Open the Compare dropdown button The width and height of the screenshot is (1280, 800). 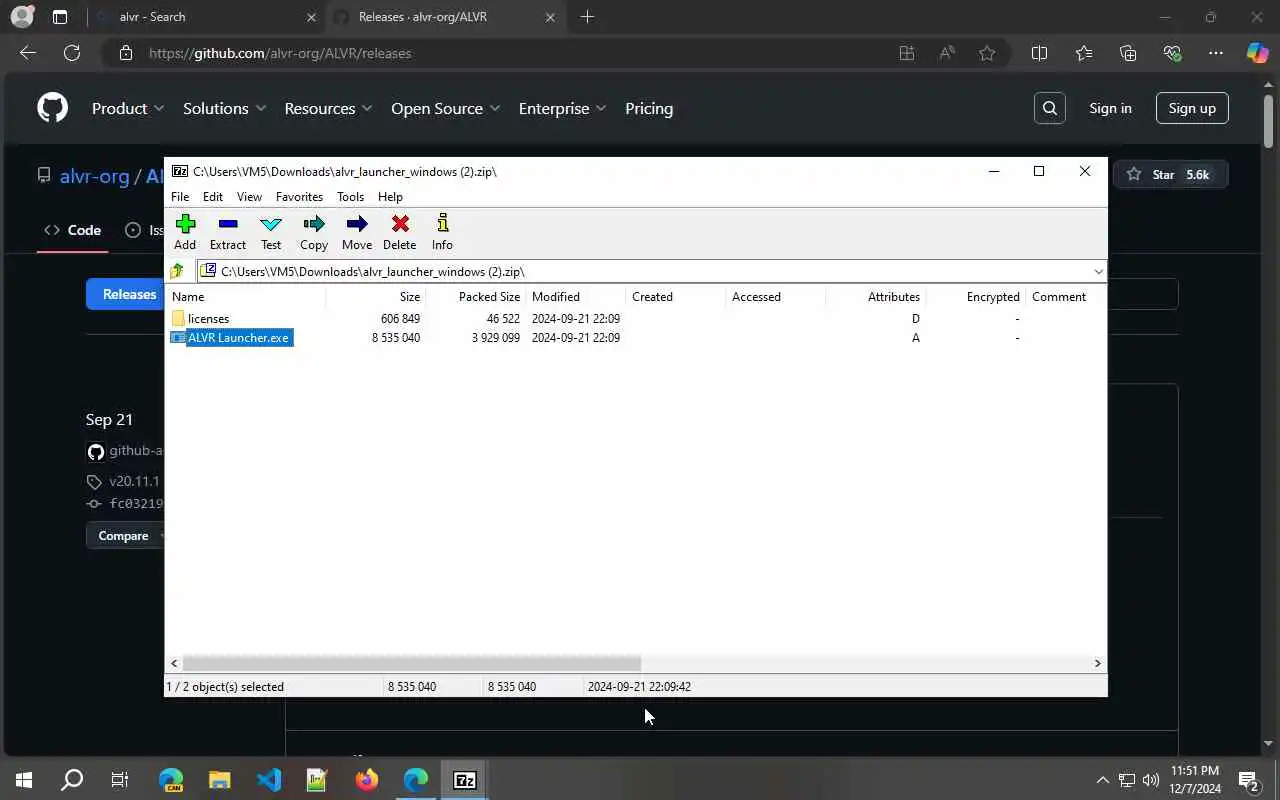coord(127,536)
